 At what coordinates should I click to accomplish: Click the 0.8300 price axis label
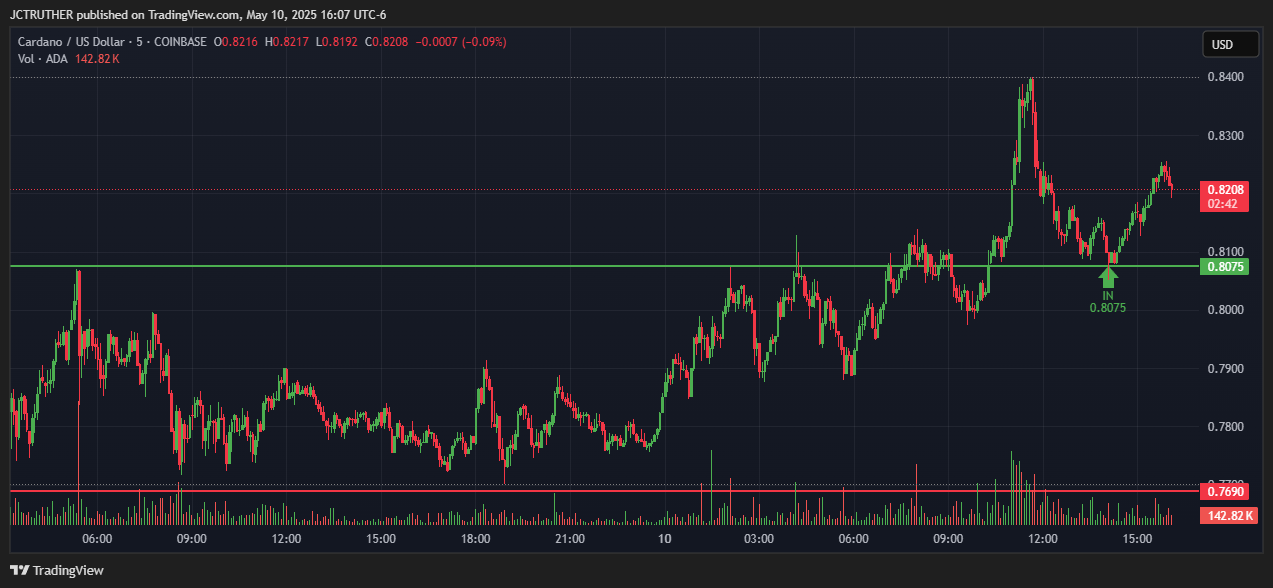point(1225,136)
